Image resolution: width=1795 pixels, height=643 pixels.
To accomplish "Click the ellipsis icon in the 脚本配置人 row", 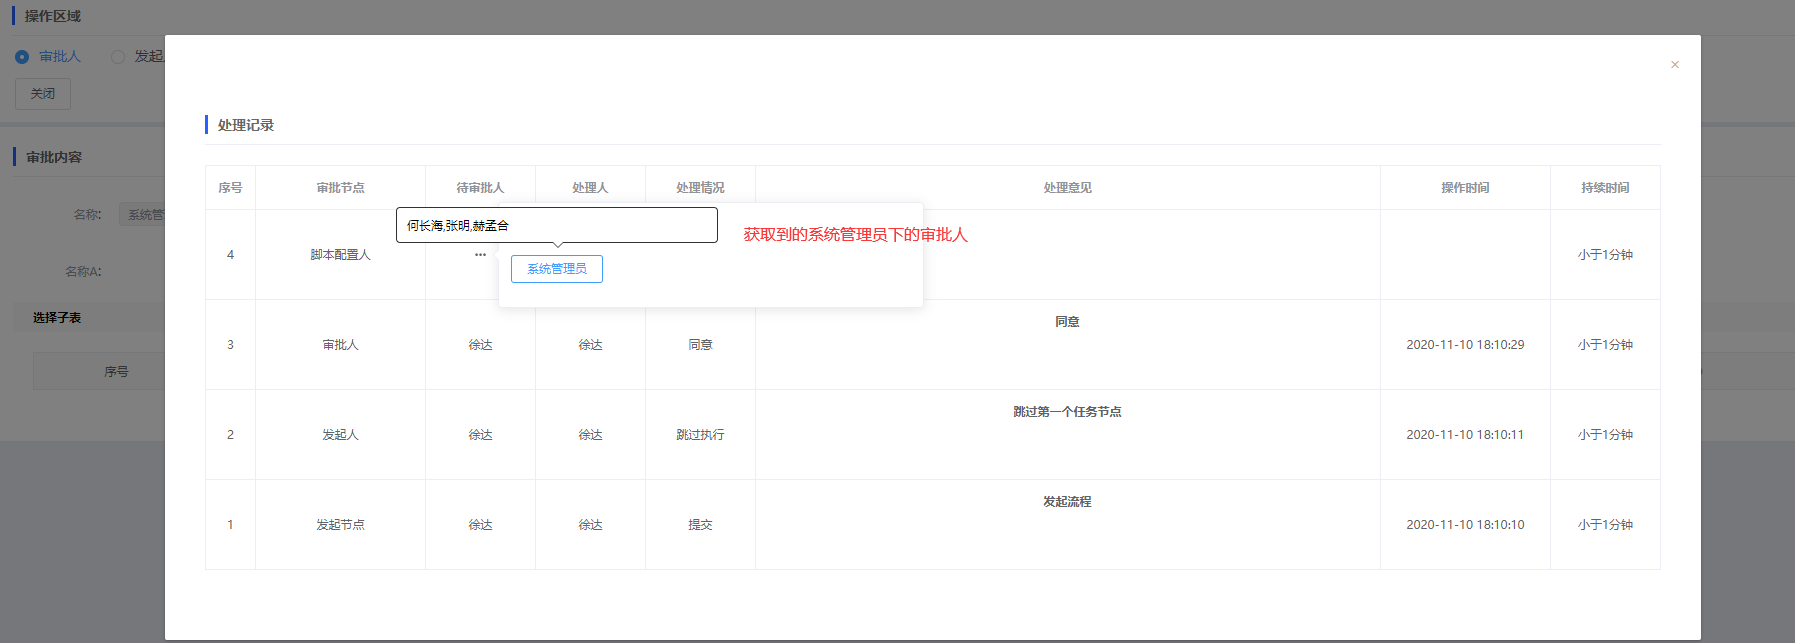I will (480, 255).
